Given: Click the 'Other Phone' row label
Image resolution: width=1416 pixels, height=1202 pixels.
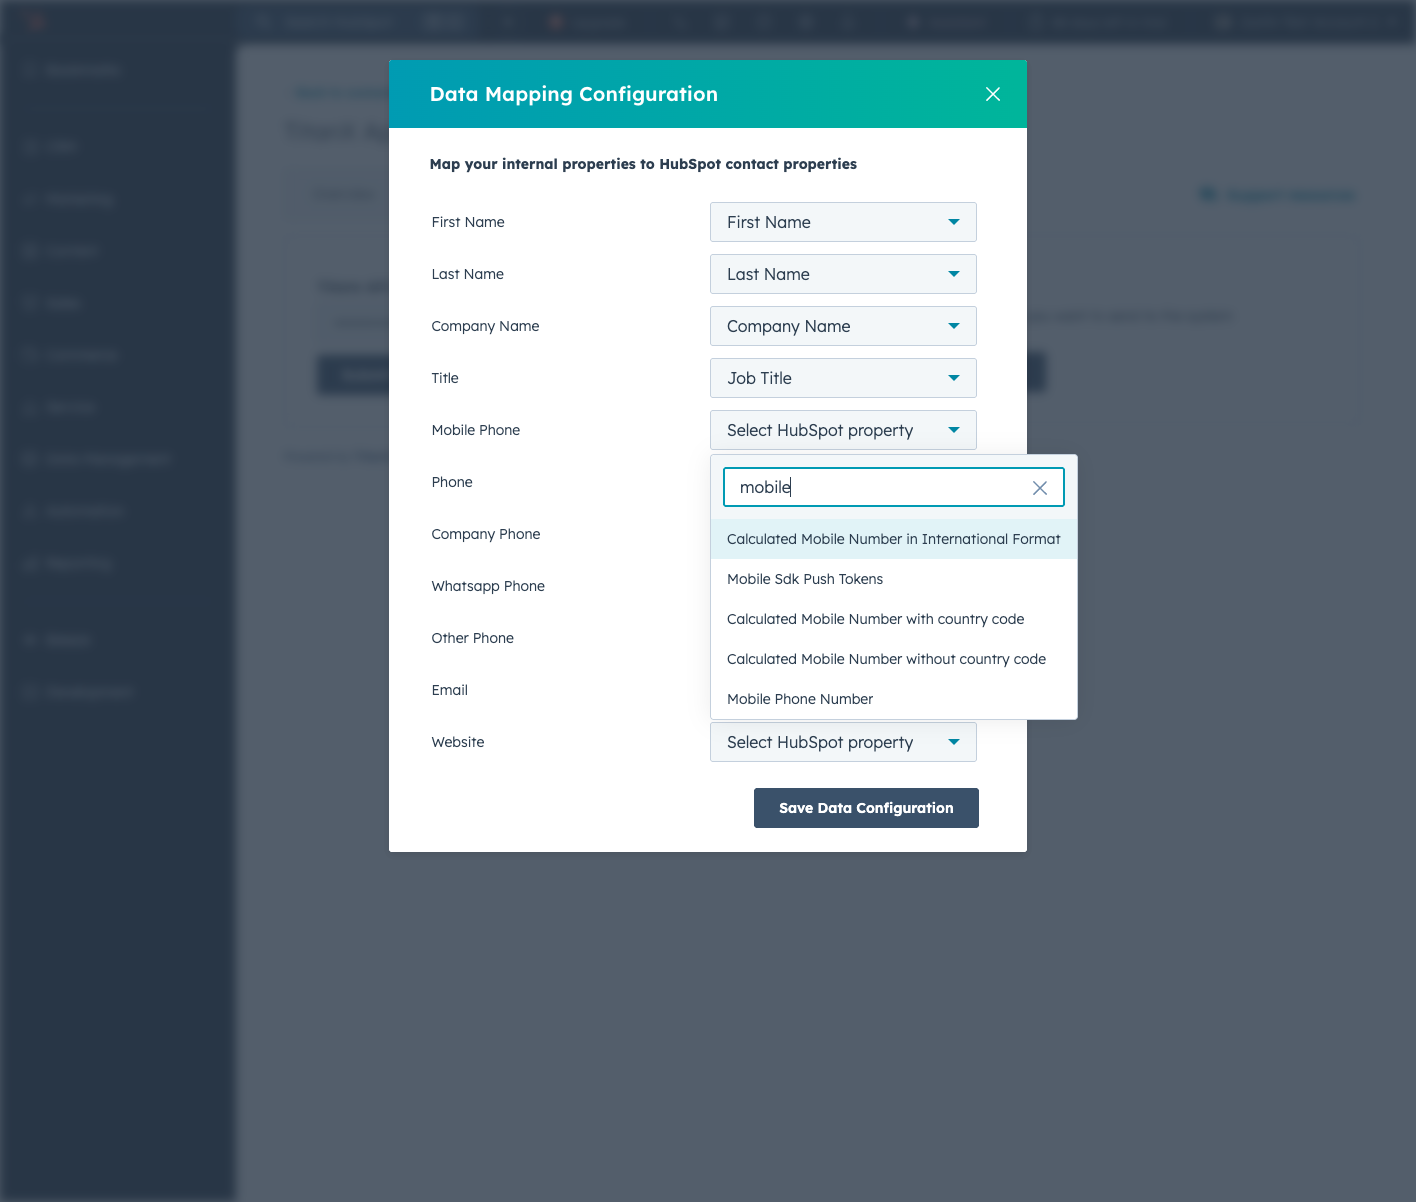Looking at the screenshot, I should click(473, 638).
